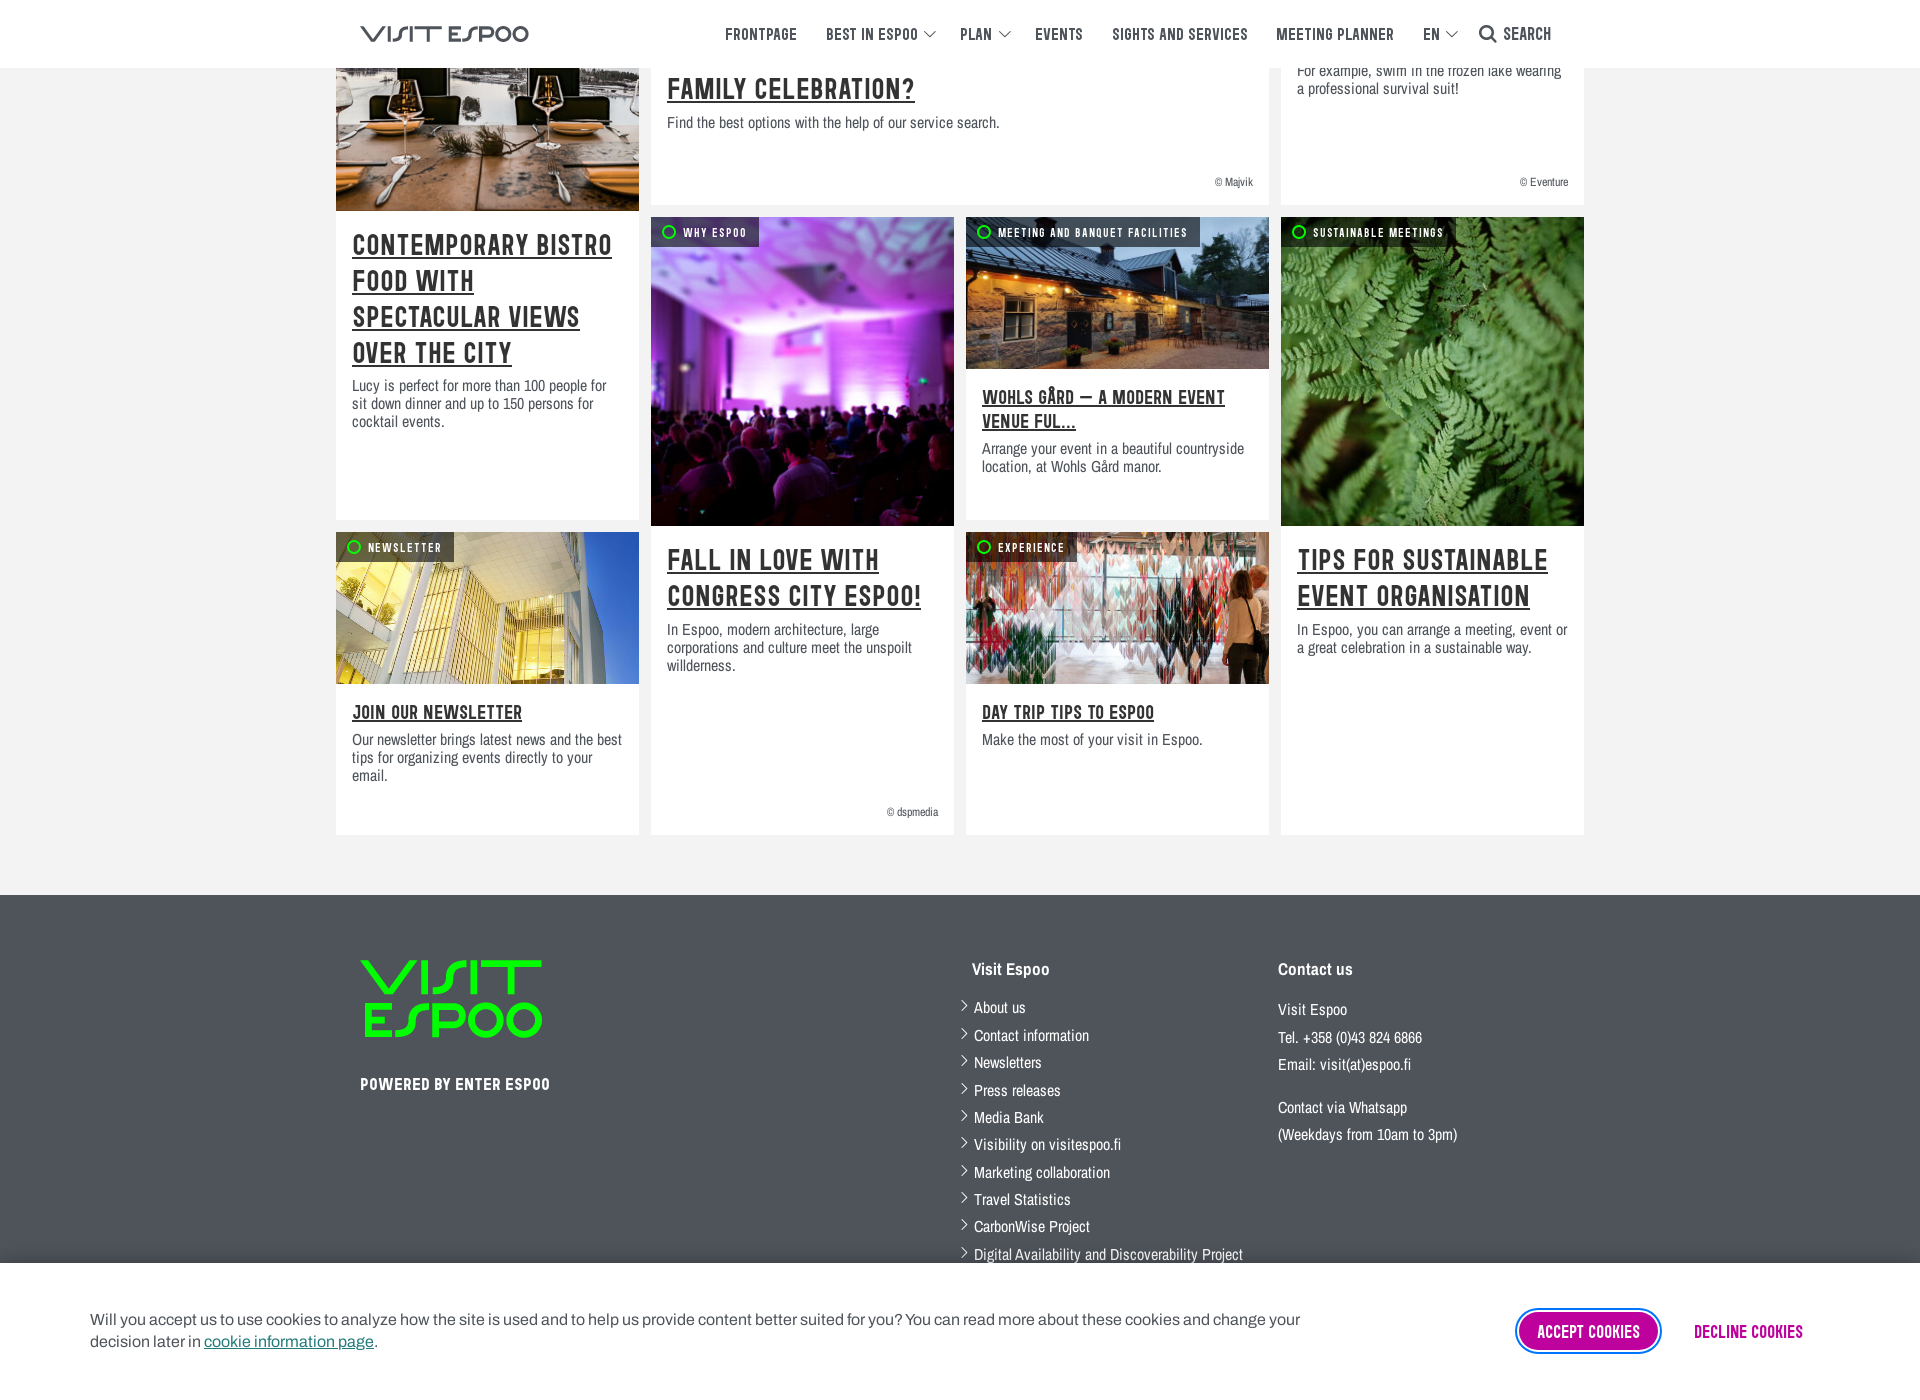Click Wohls Gård event venue article thumbnail
The image size is (1920, 1400).
click(x=1118, y=292)
